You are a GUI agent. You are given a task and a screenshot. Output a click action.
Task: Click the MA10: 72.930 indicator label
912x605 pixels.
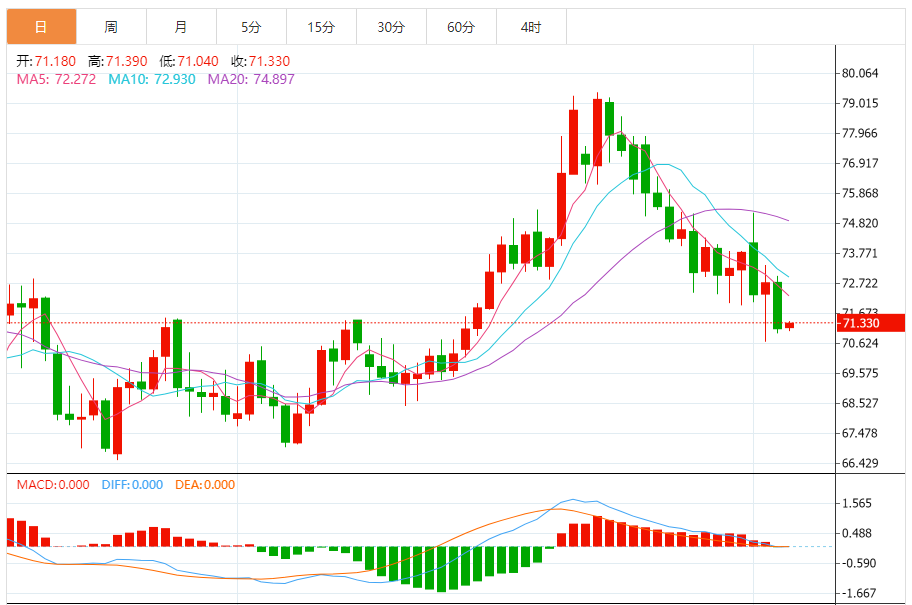pos(152,79)
